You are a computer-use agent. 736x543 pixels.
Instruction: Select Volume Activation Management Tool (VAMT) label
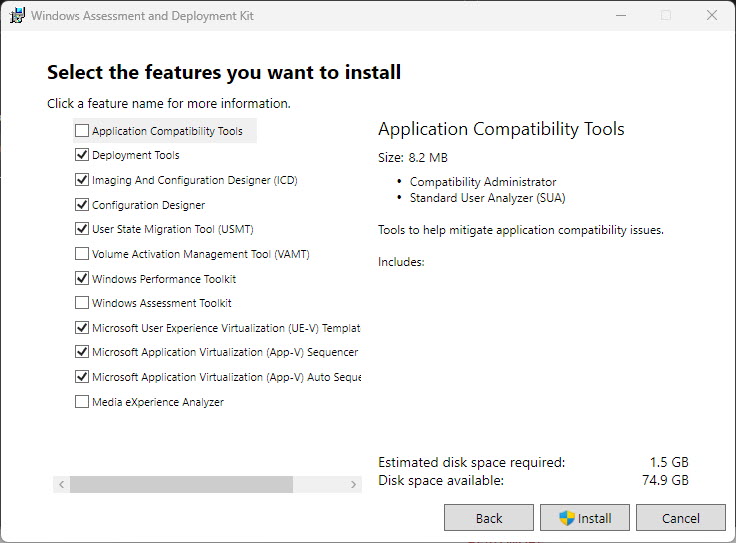pos(201,254)
